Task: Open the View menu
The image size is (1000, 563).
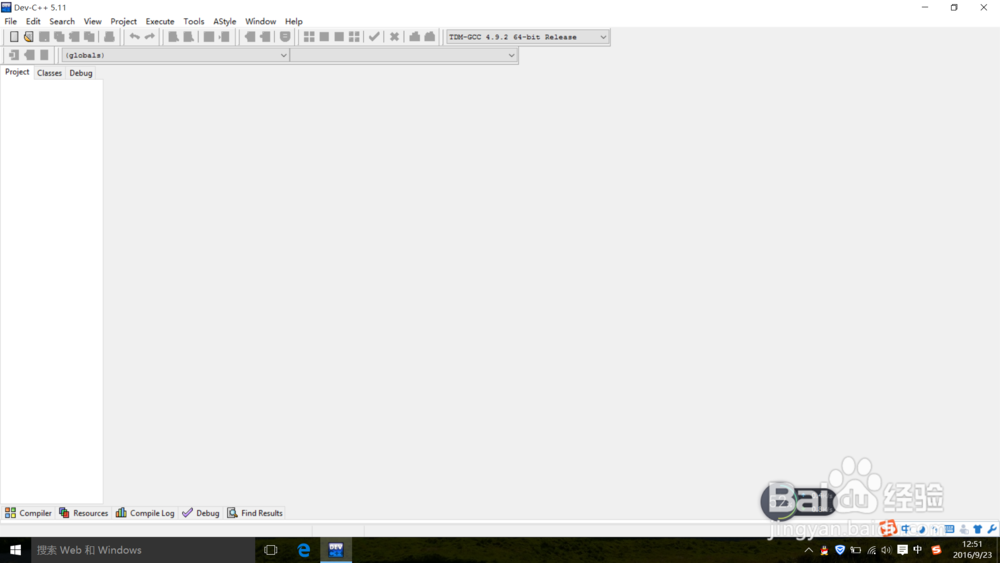Action: coord(92,21)
